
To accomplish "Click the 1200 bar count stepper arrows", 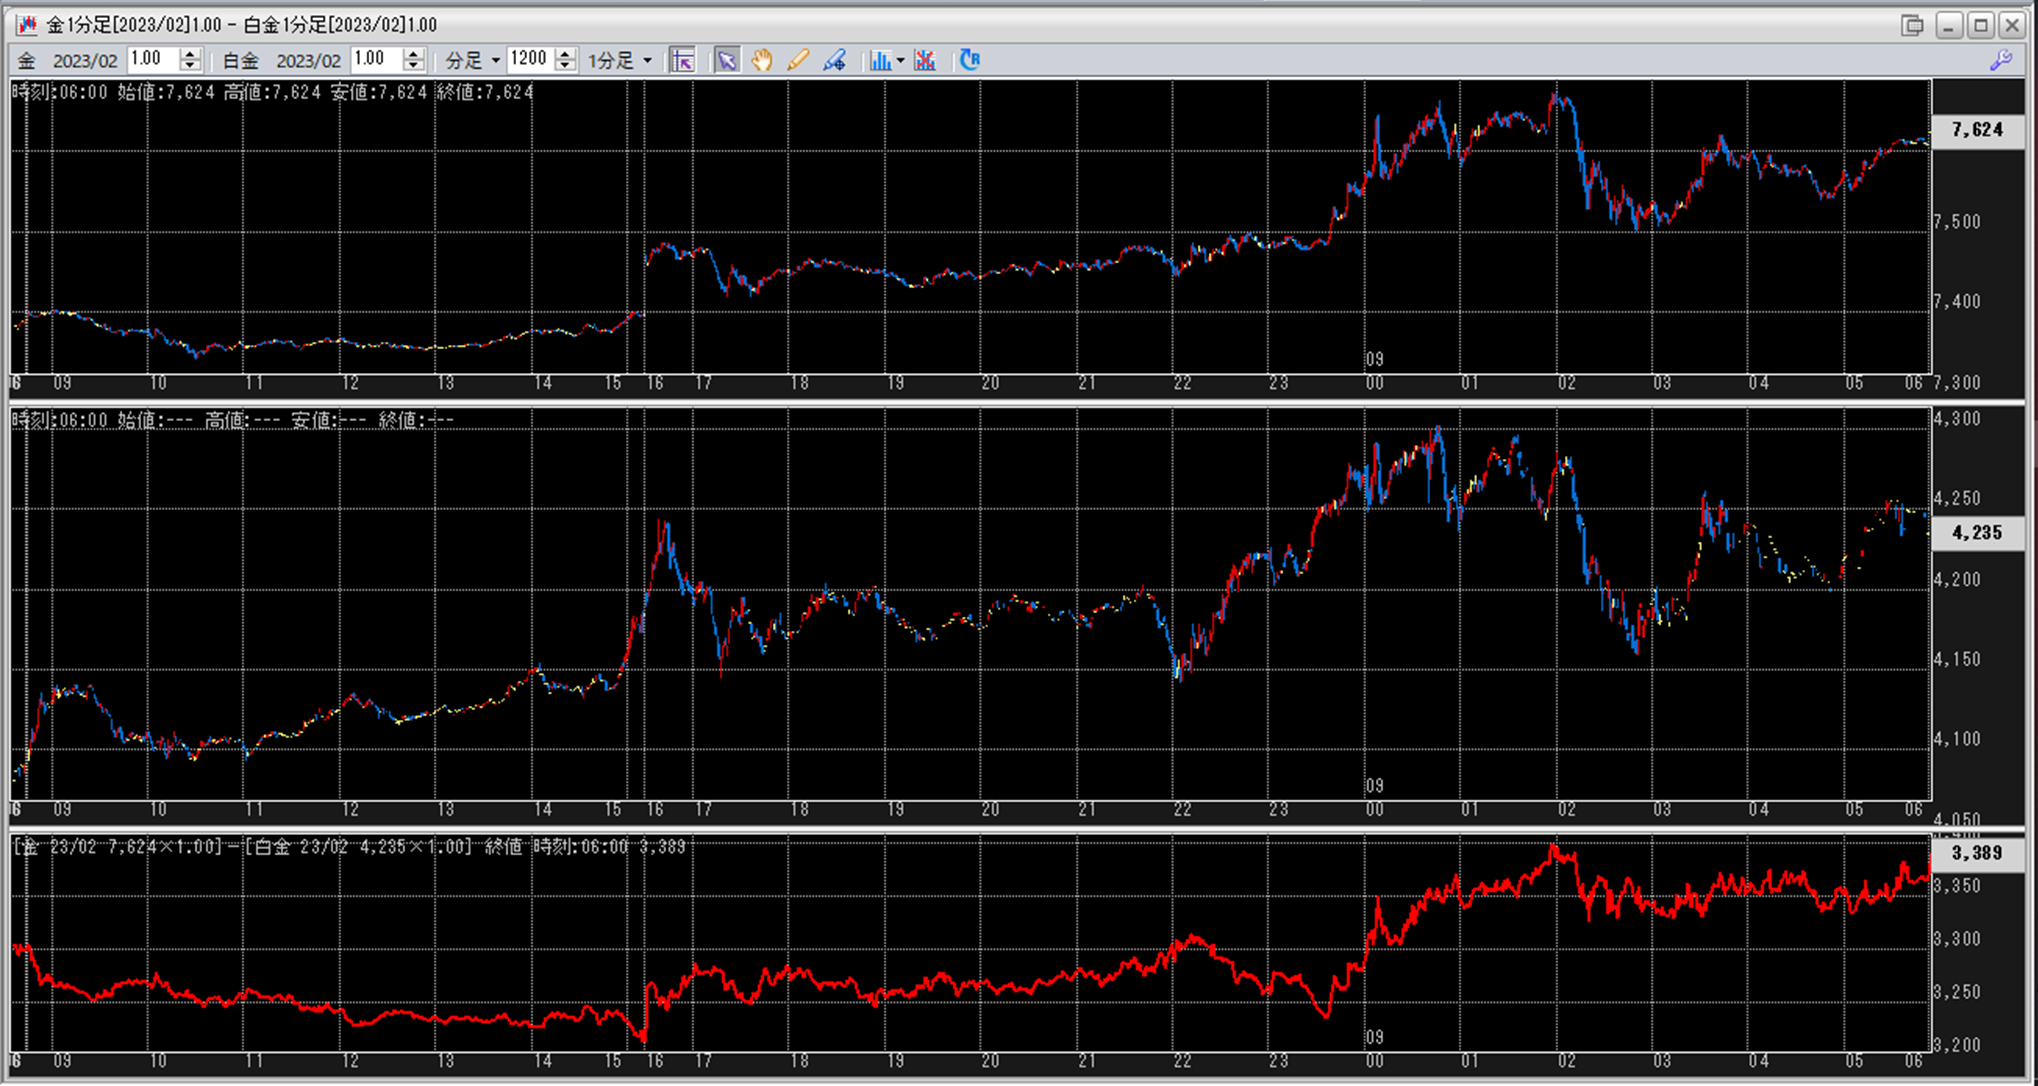I will coord(565,60).
